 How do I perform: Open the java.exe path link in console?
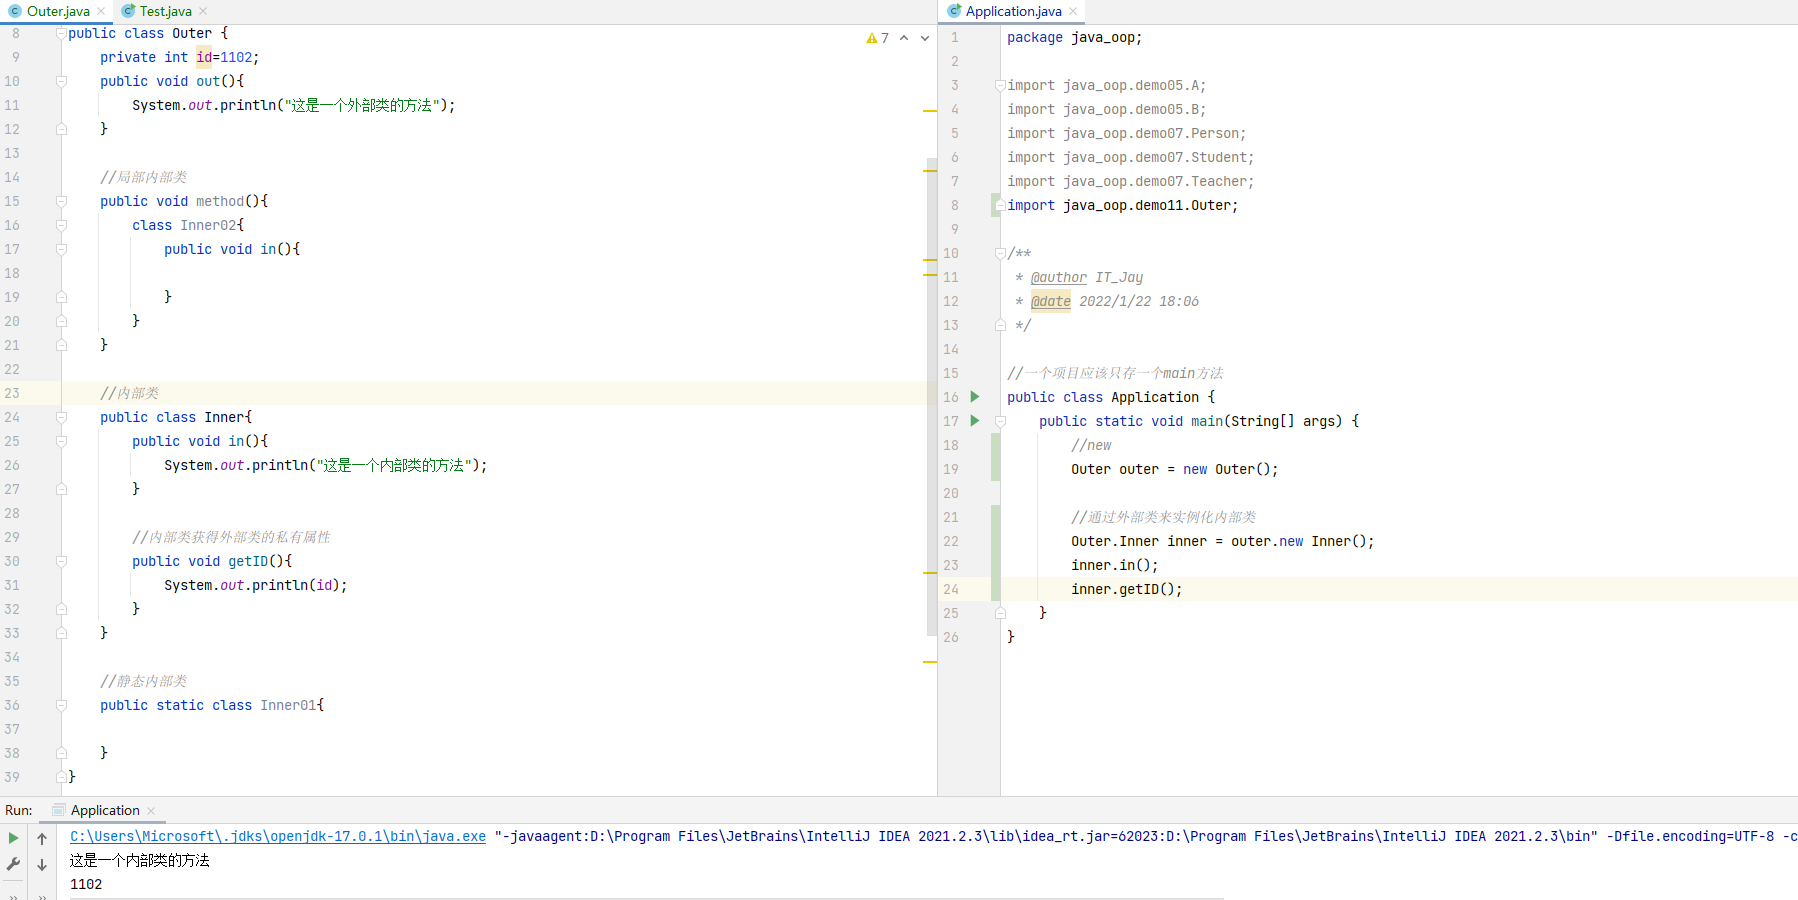pos(278,837)
